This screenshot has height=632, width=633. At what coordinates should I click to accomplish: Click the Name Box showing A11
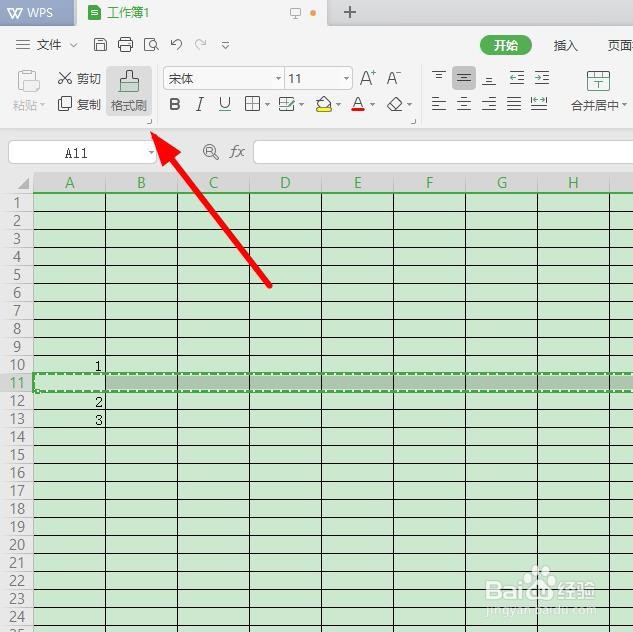pos(77,153)
